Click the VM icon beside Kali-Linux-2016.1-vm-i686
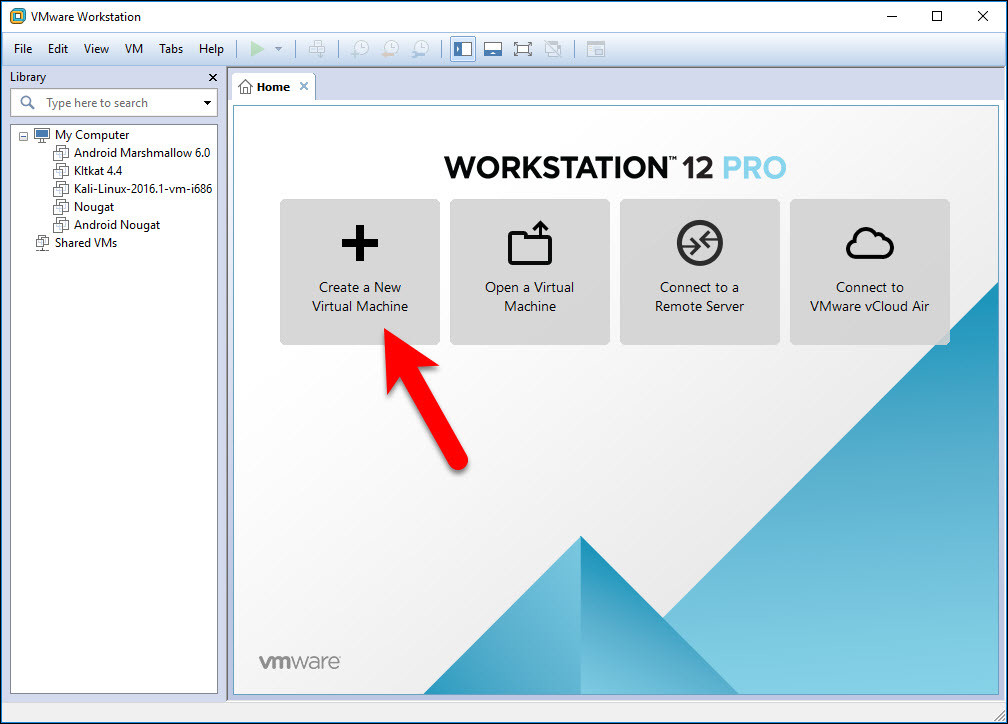 61,189
